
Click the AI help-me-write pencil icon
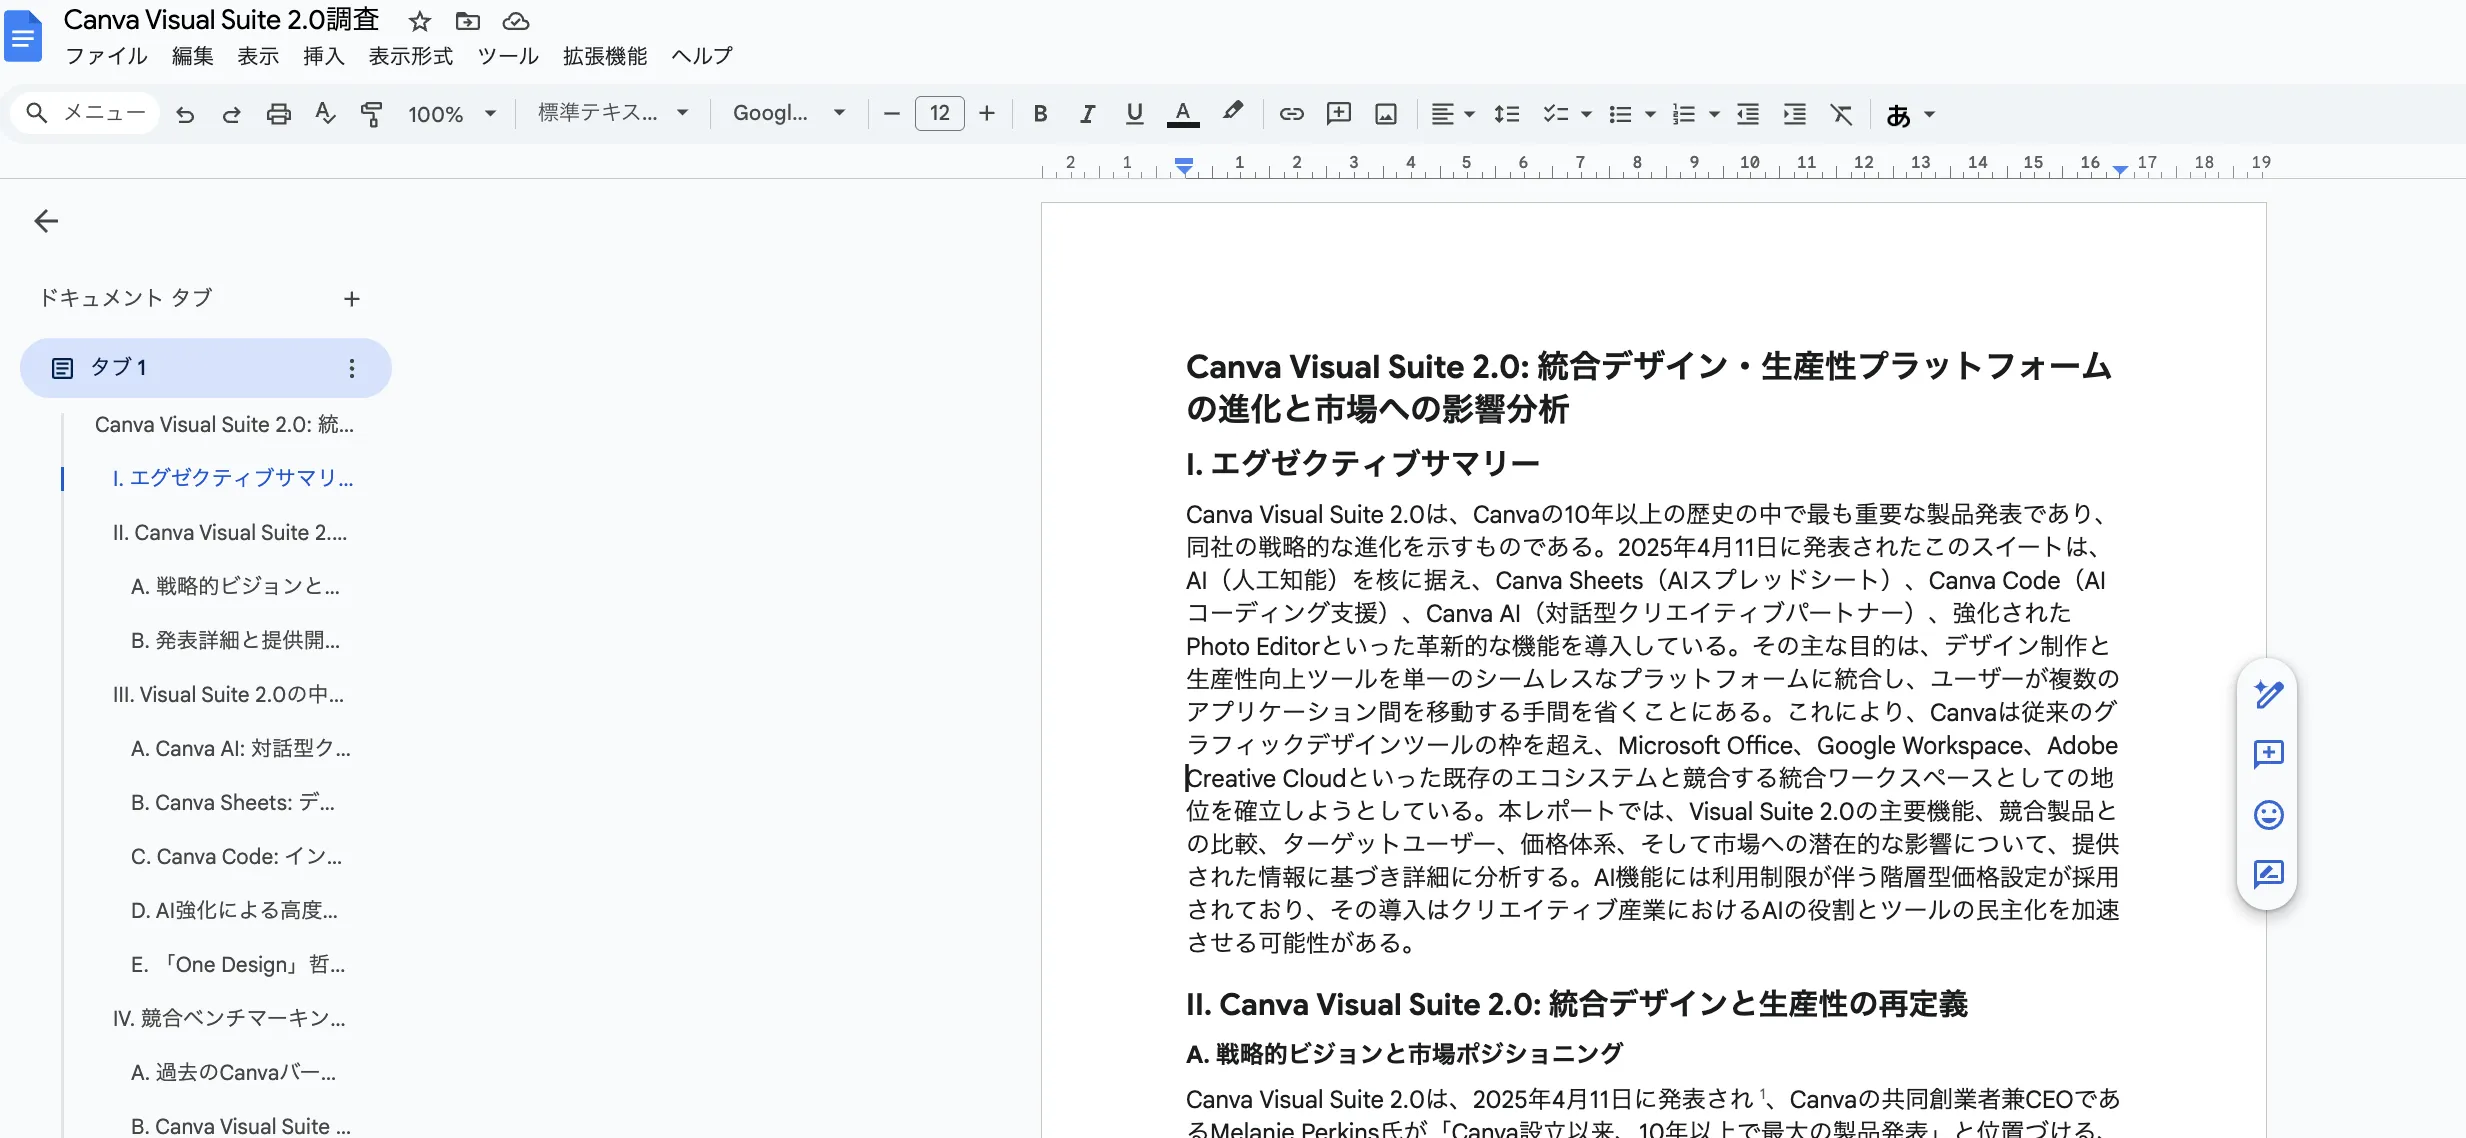[x=2268, y=694]
